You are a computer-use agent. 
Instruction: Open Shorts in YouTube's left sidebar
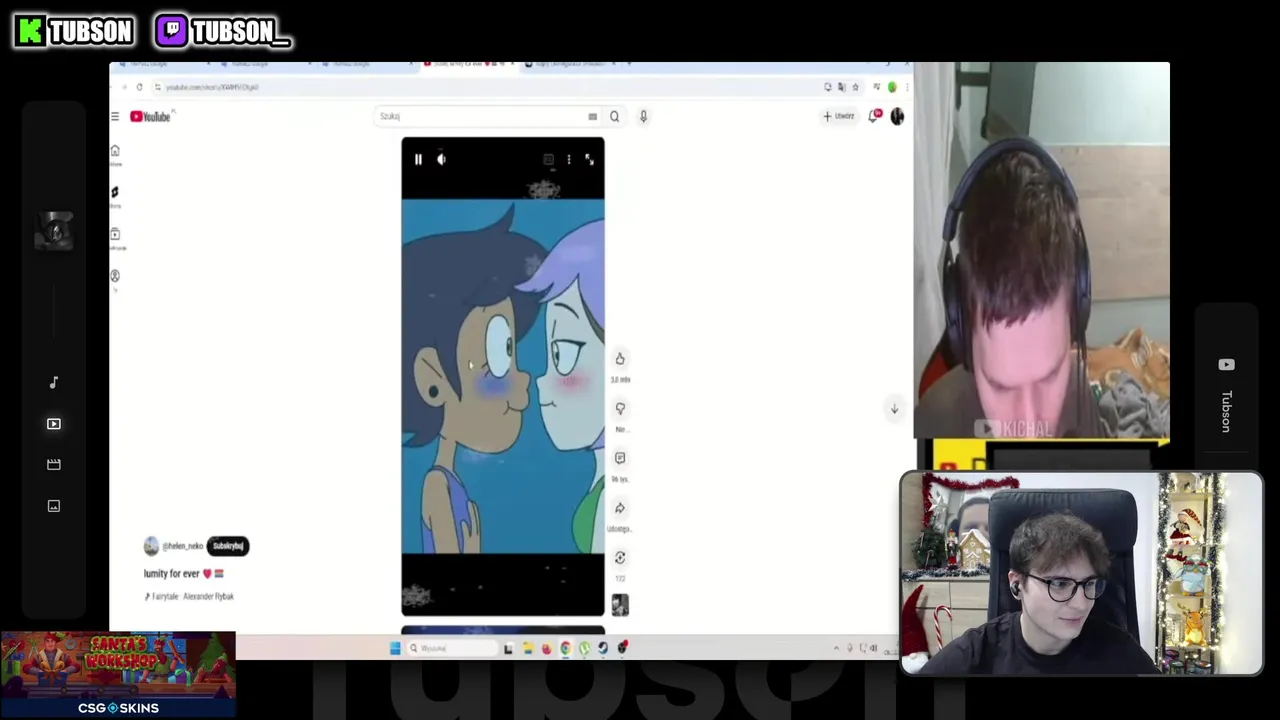(115, 196)
